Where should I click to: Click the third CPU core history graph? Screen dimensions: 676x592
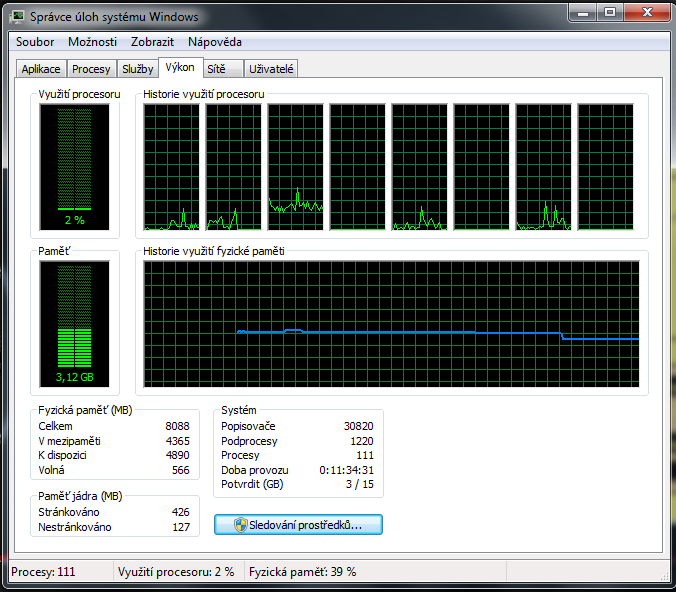click(x=295, y=167)
